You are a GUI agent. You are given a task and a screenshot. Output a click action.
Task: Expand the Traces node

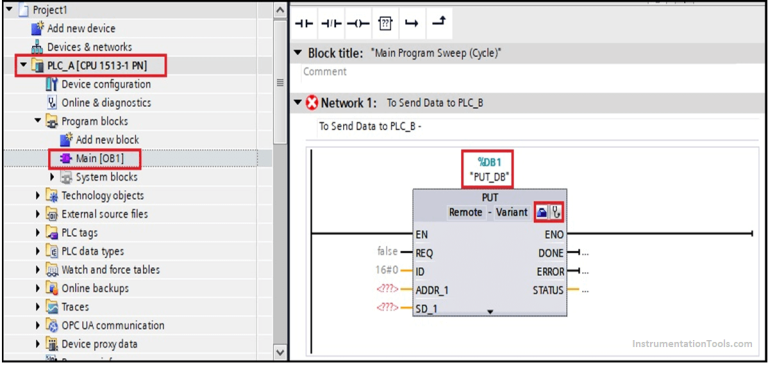[x=38, y=307]
